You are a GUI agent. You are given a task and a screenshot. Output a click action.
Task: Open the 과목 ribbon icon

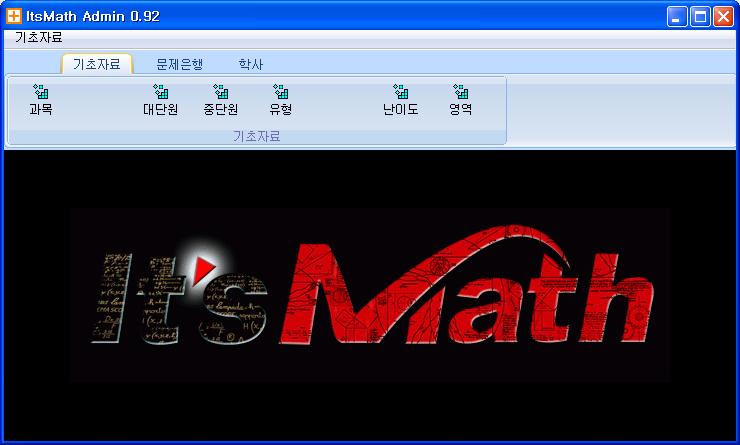(41, 100)
